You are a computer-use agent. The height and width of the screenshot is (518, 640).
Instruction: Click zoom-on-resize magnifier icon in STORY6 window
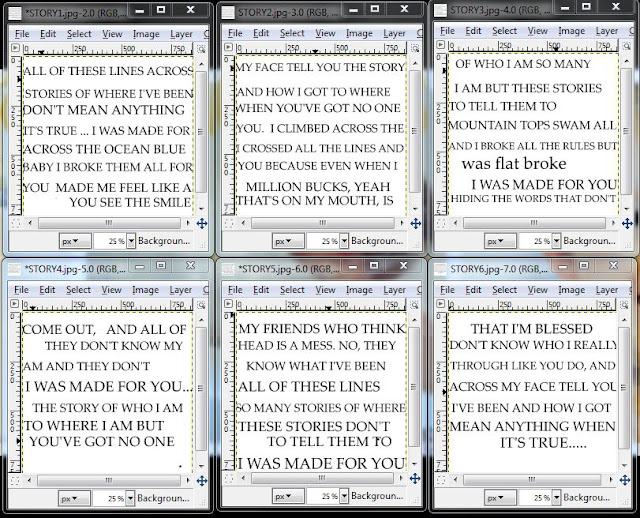click(x=624, y=305)
